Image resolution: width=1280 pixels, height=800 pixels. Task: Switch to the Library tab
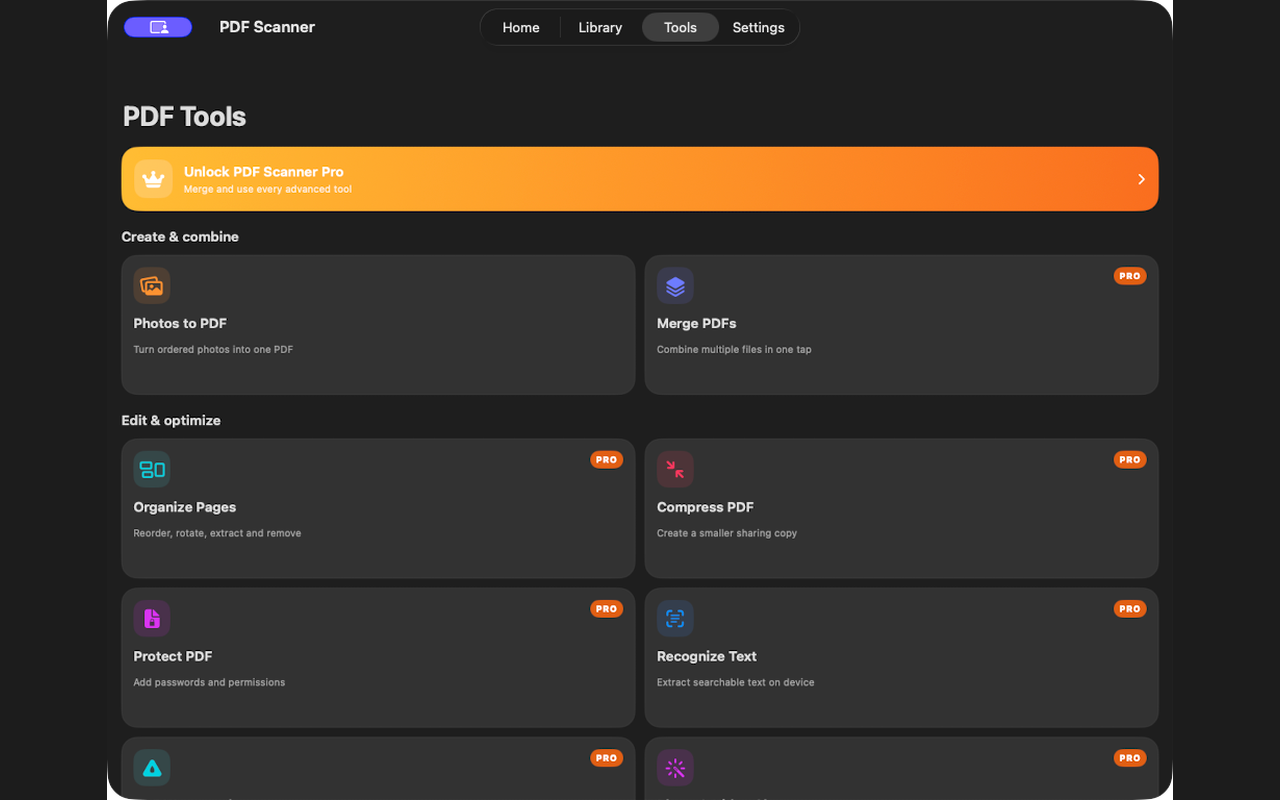pyautogui.click(x=600, y=27)
